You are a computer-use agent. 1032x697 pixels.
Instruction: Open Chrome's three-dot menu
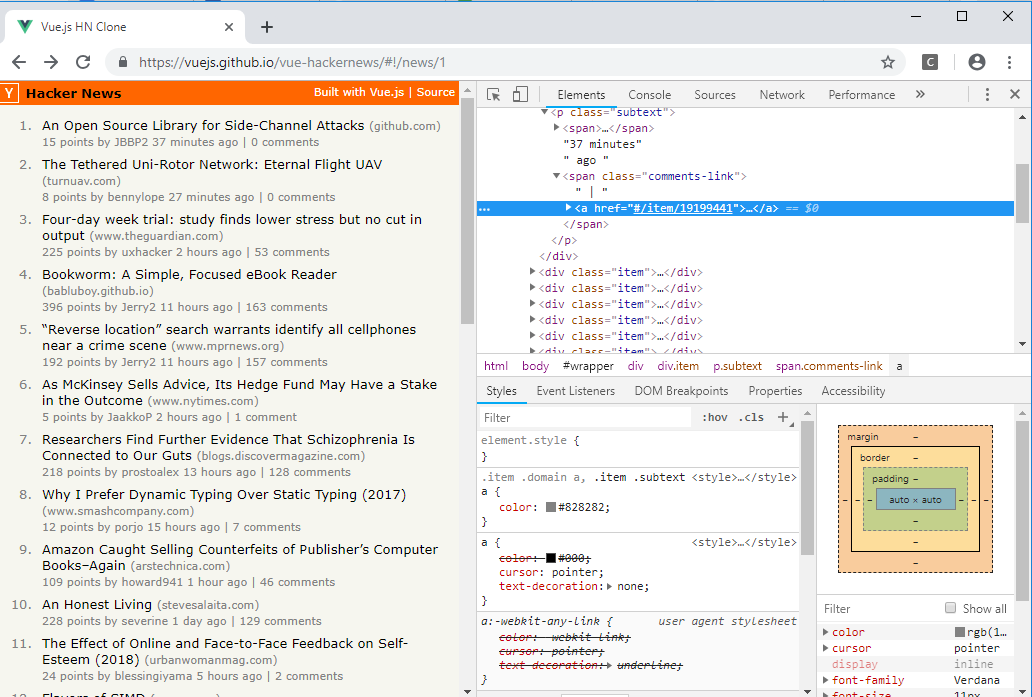pos(1009,63)
